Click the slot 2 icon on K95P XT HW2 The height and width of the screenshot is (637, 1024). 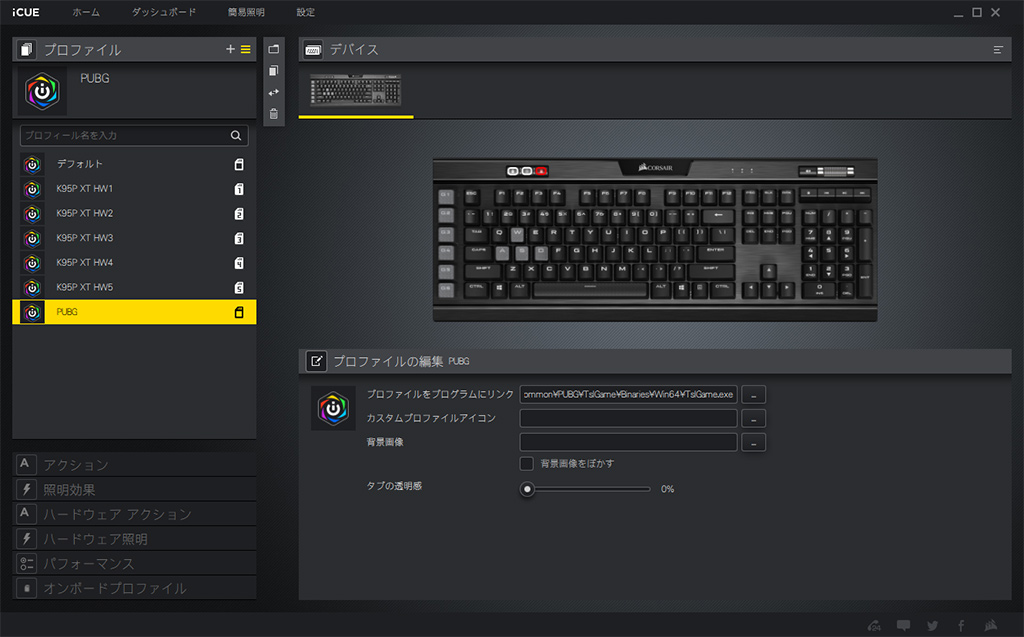pyautogui.click(x=239, y=214)
